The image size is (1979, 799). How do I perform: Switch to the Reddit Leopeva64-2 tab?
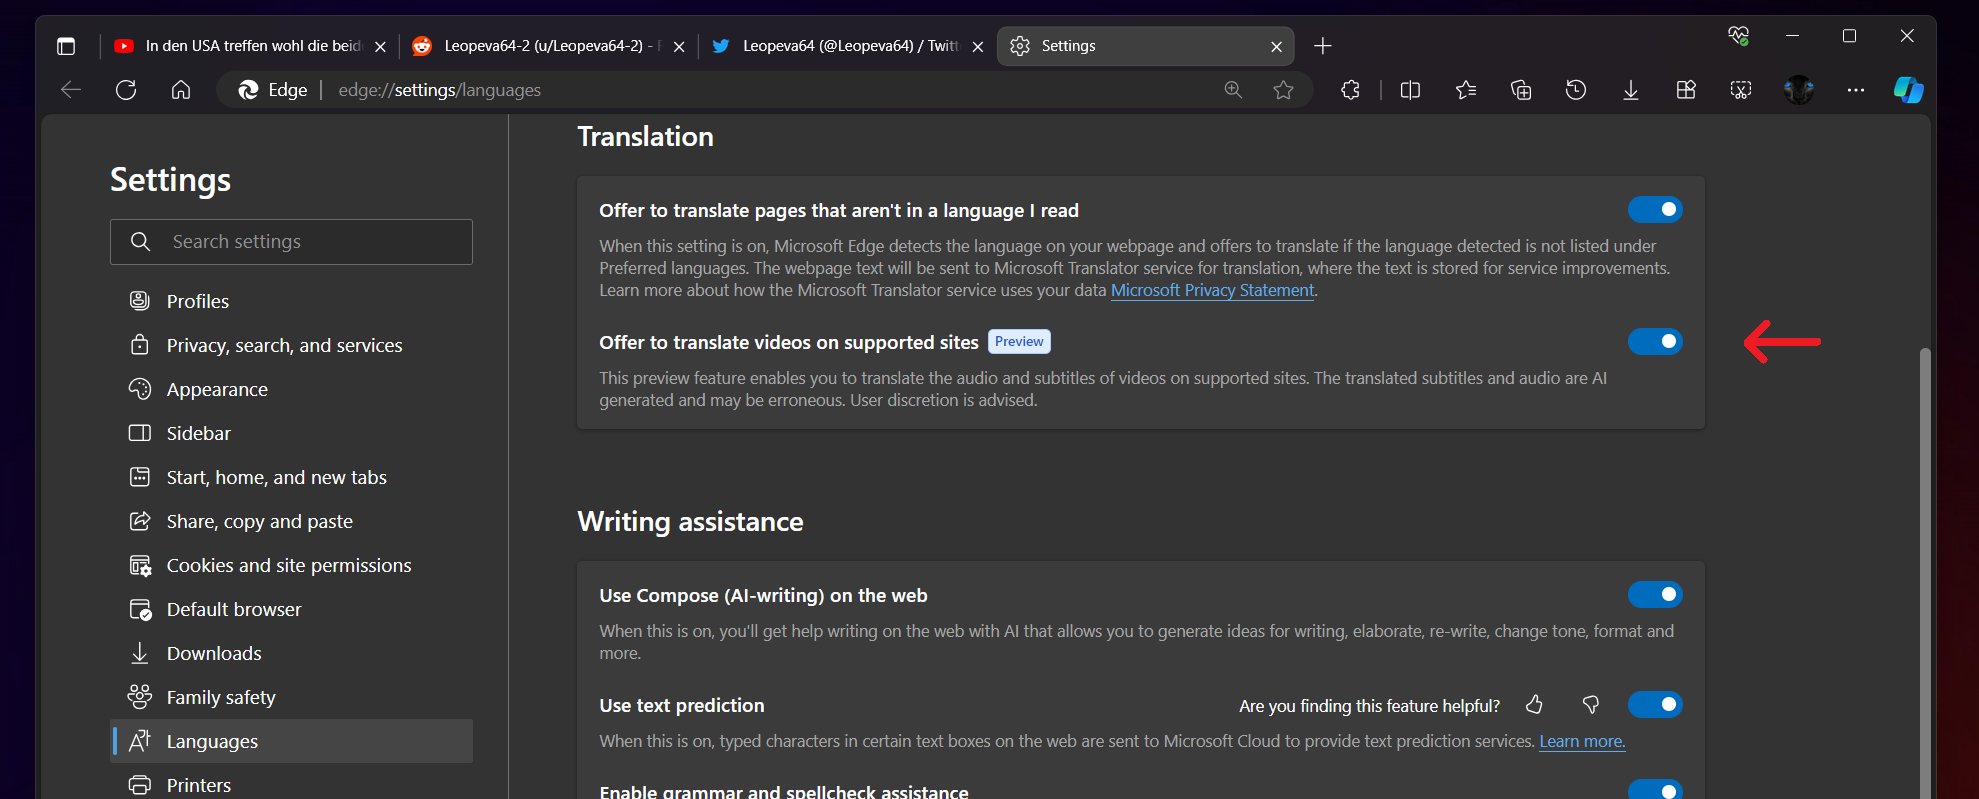(548, 46)
